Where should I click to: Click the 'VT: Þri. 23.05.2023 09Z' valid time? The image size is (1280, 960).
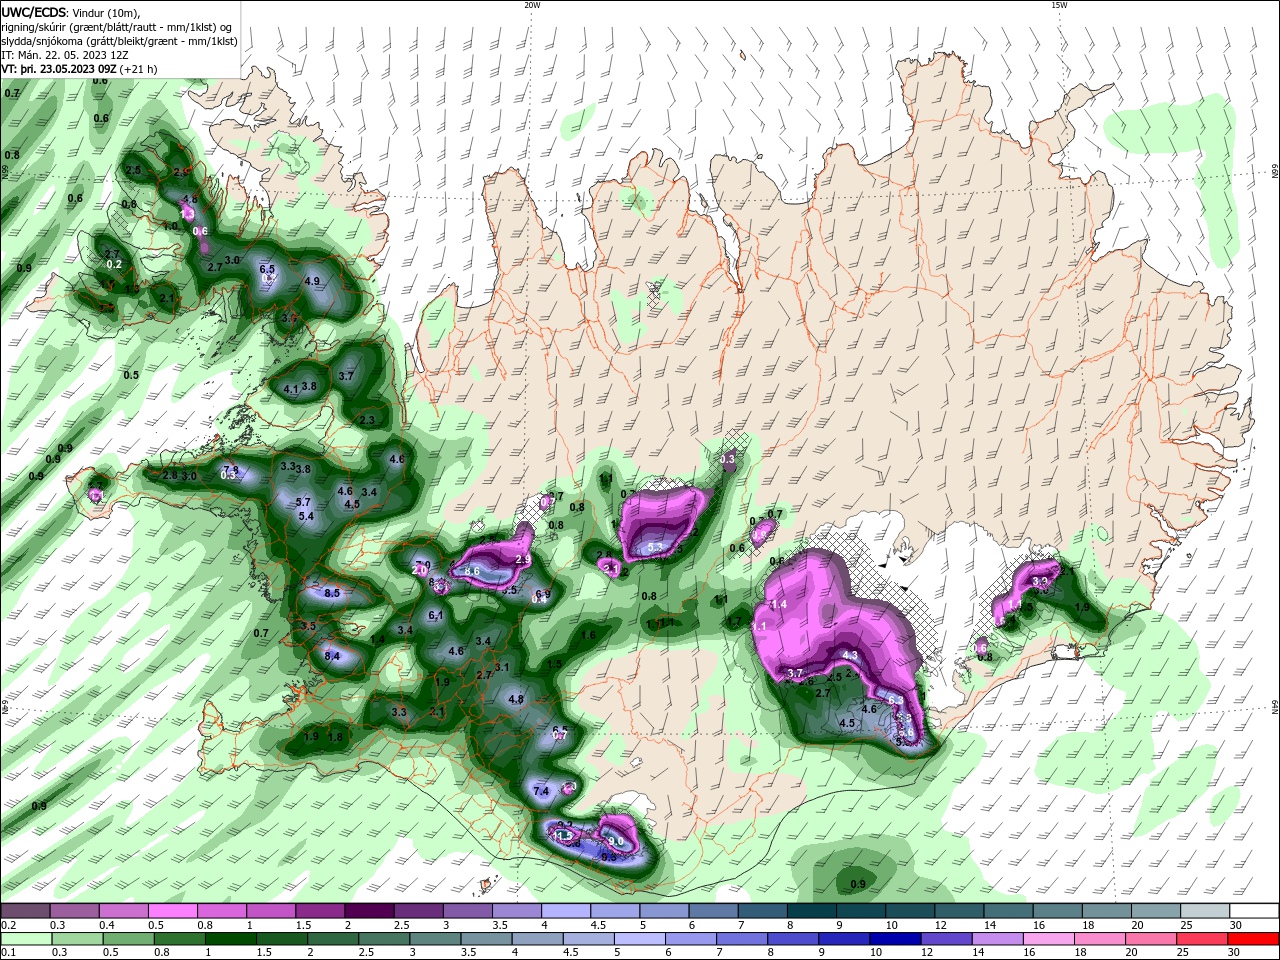pos(60,69)
